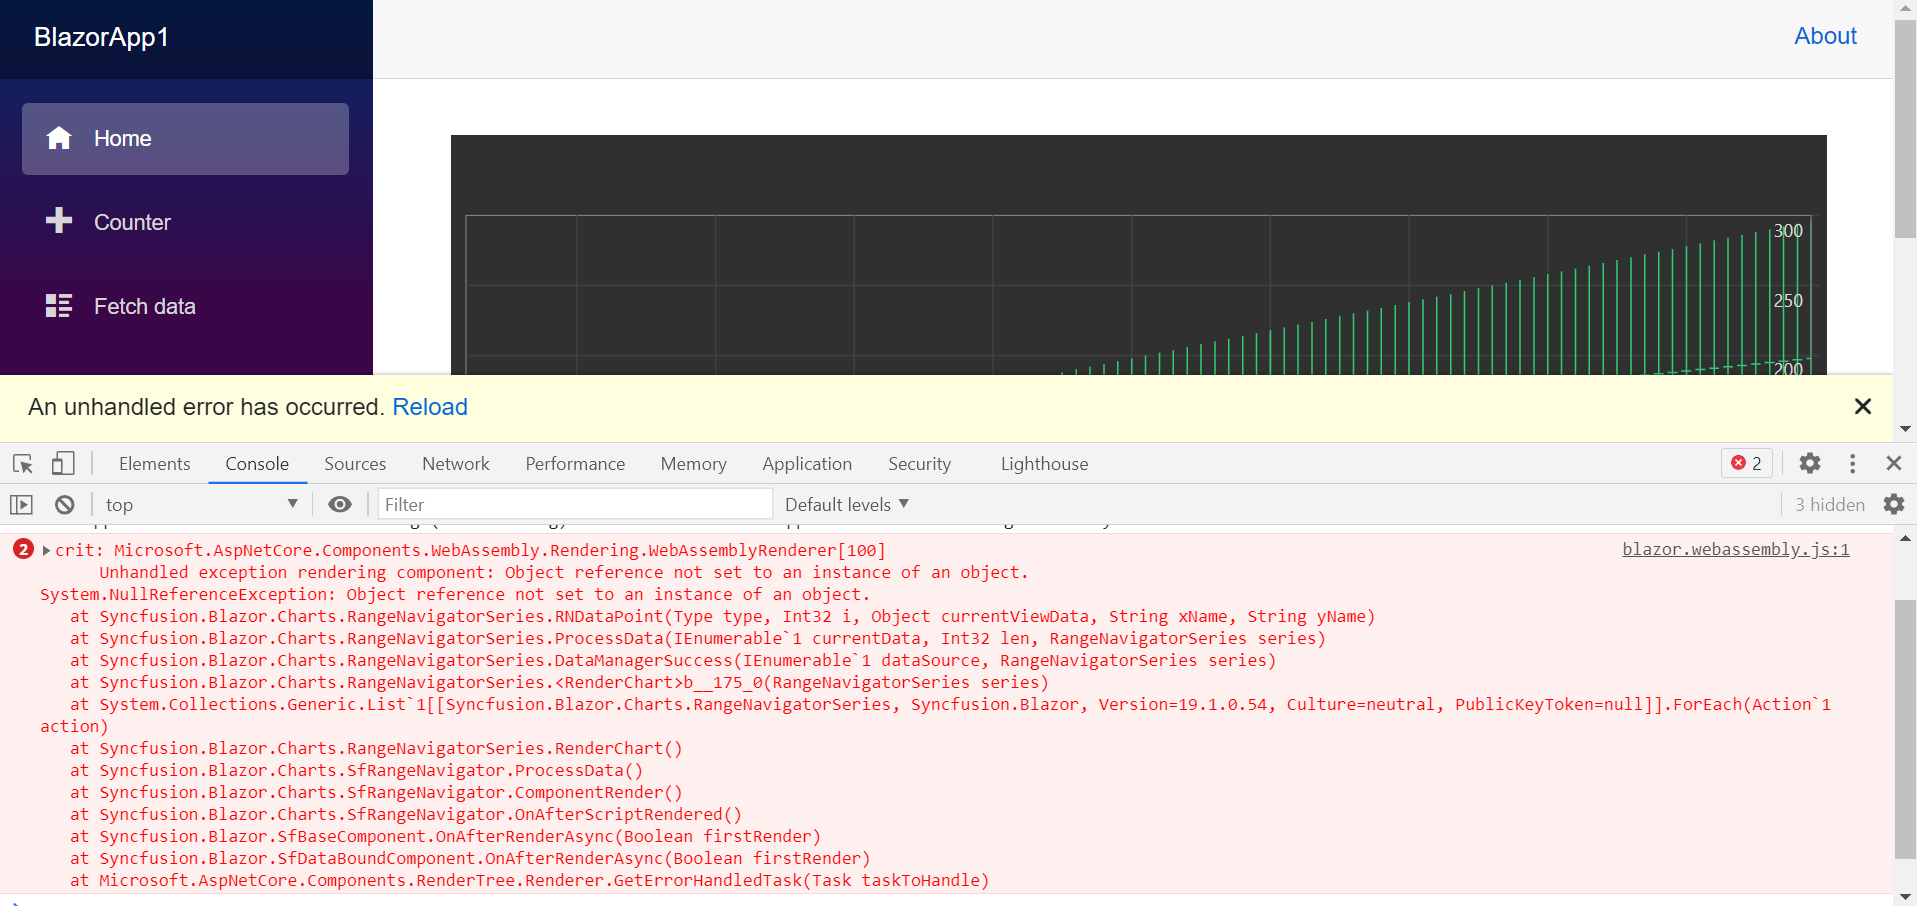Expand the crit error message triangle
This screenshot has width=1917, height=906.
(x=46, y=551)
